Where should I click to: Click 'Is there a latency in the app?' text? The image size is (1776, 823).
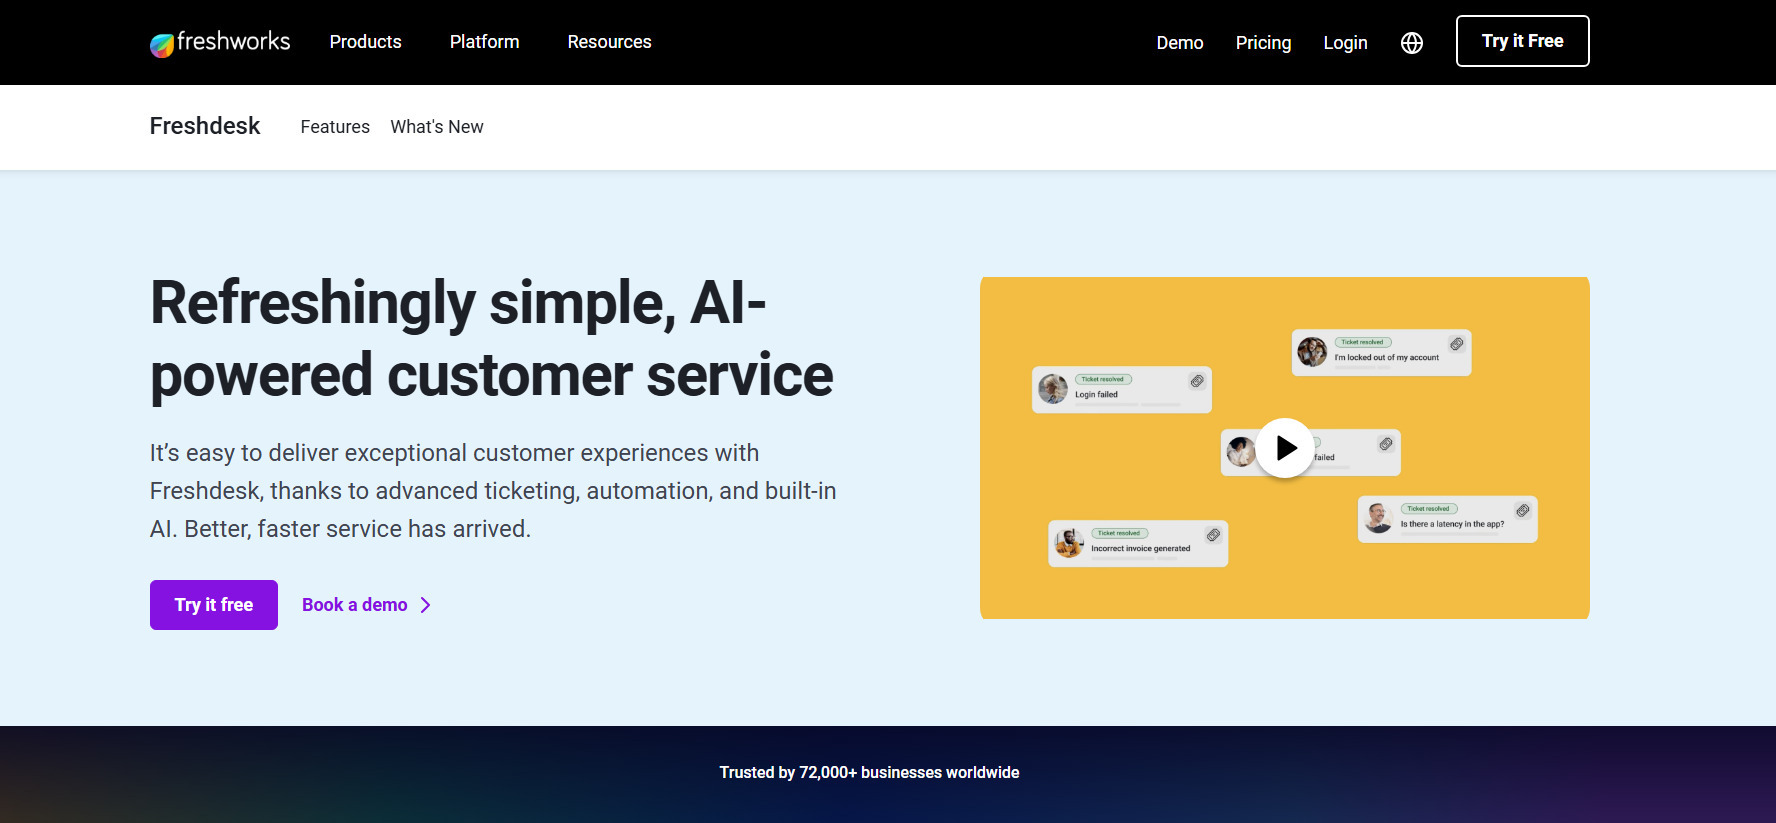coord(1452,524)
